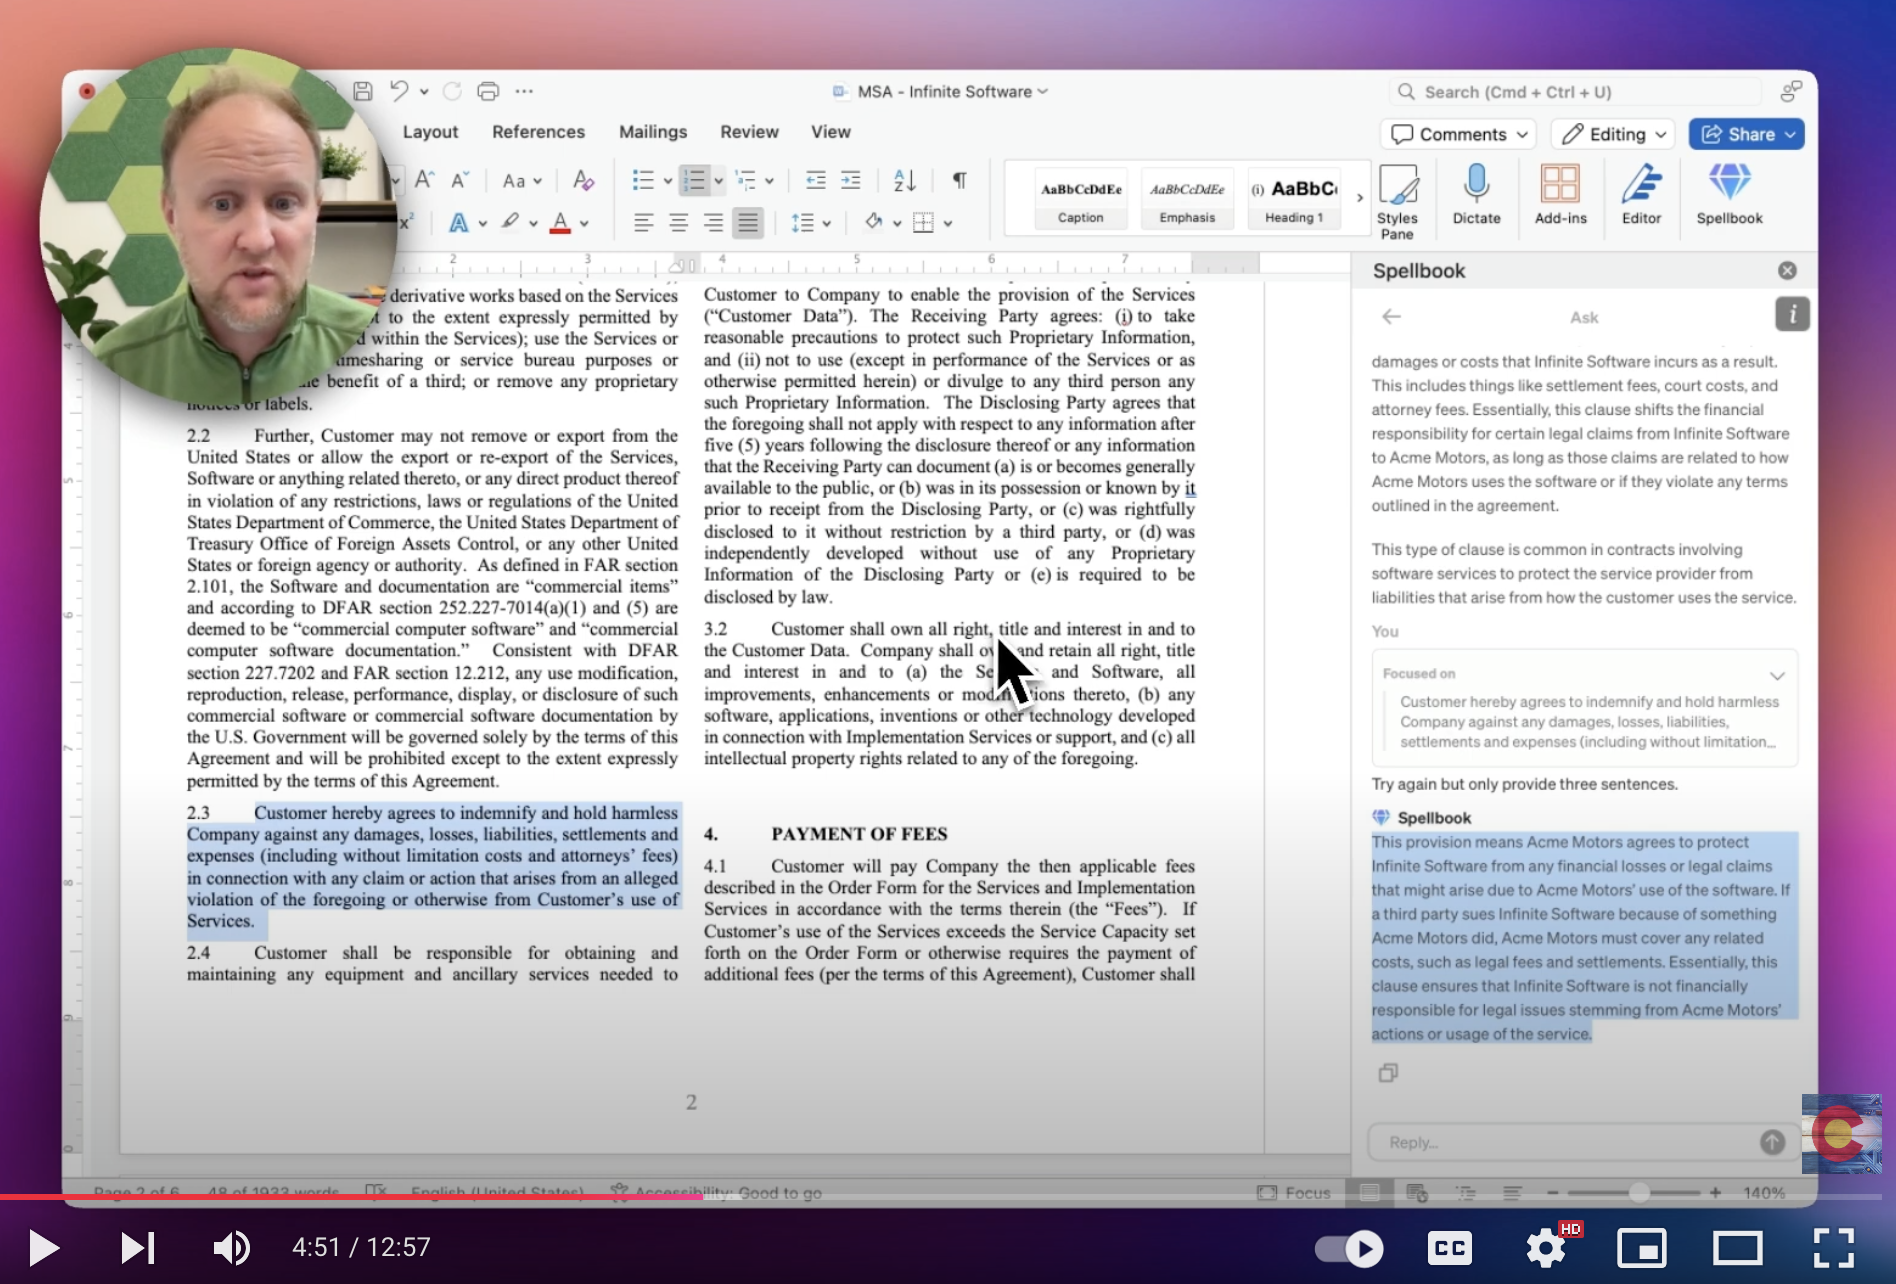Send the reply with the arrow button
Image resolution: width=1896 pixels, height=1284 pixels.
tap(1772, 1142)
